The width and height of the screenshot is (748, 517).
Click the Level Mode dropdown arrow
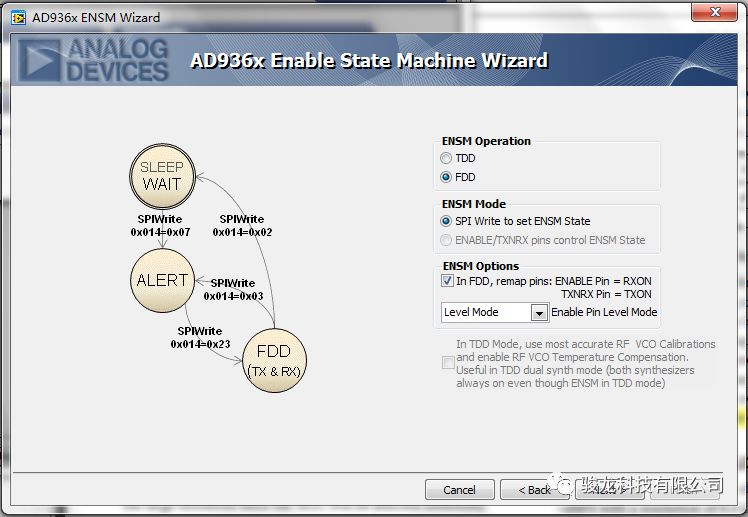[539, 313]
